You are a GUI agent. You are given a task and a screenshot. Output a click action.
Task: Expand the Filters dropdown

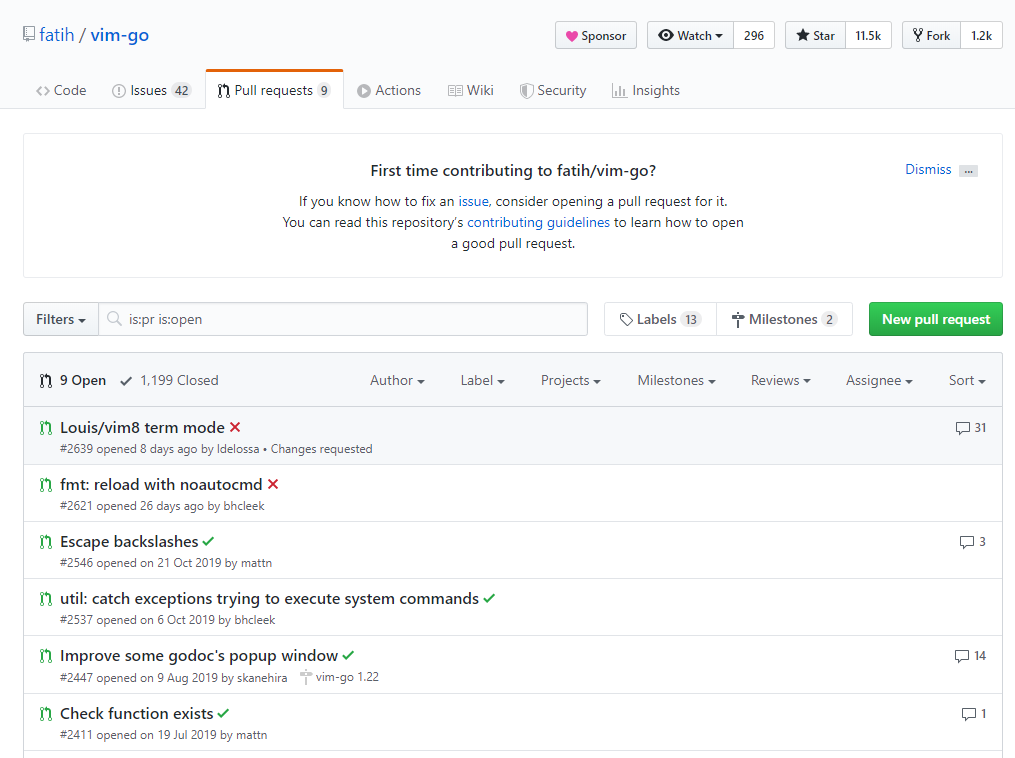point(60,320)
